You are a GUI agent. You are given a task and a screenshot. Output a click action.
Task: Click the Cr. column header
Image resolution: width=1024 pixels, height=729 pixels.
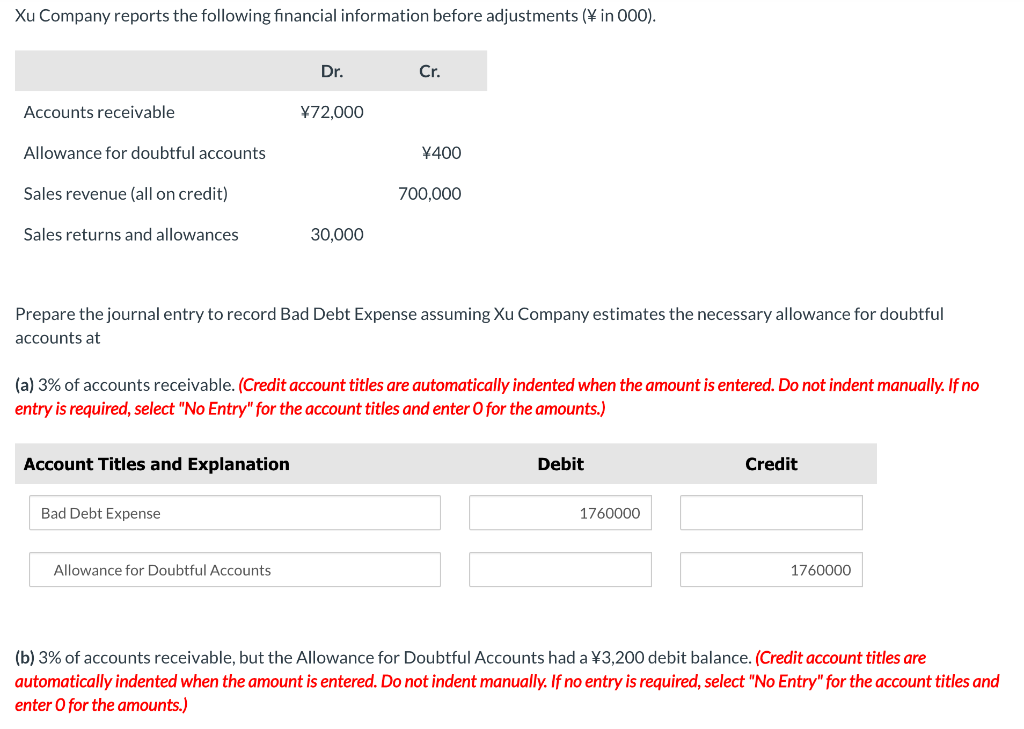[x=429, y=70]
